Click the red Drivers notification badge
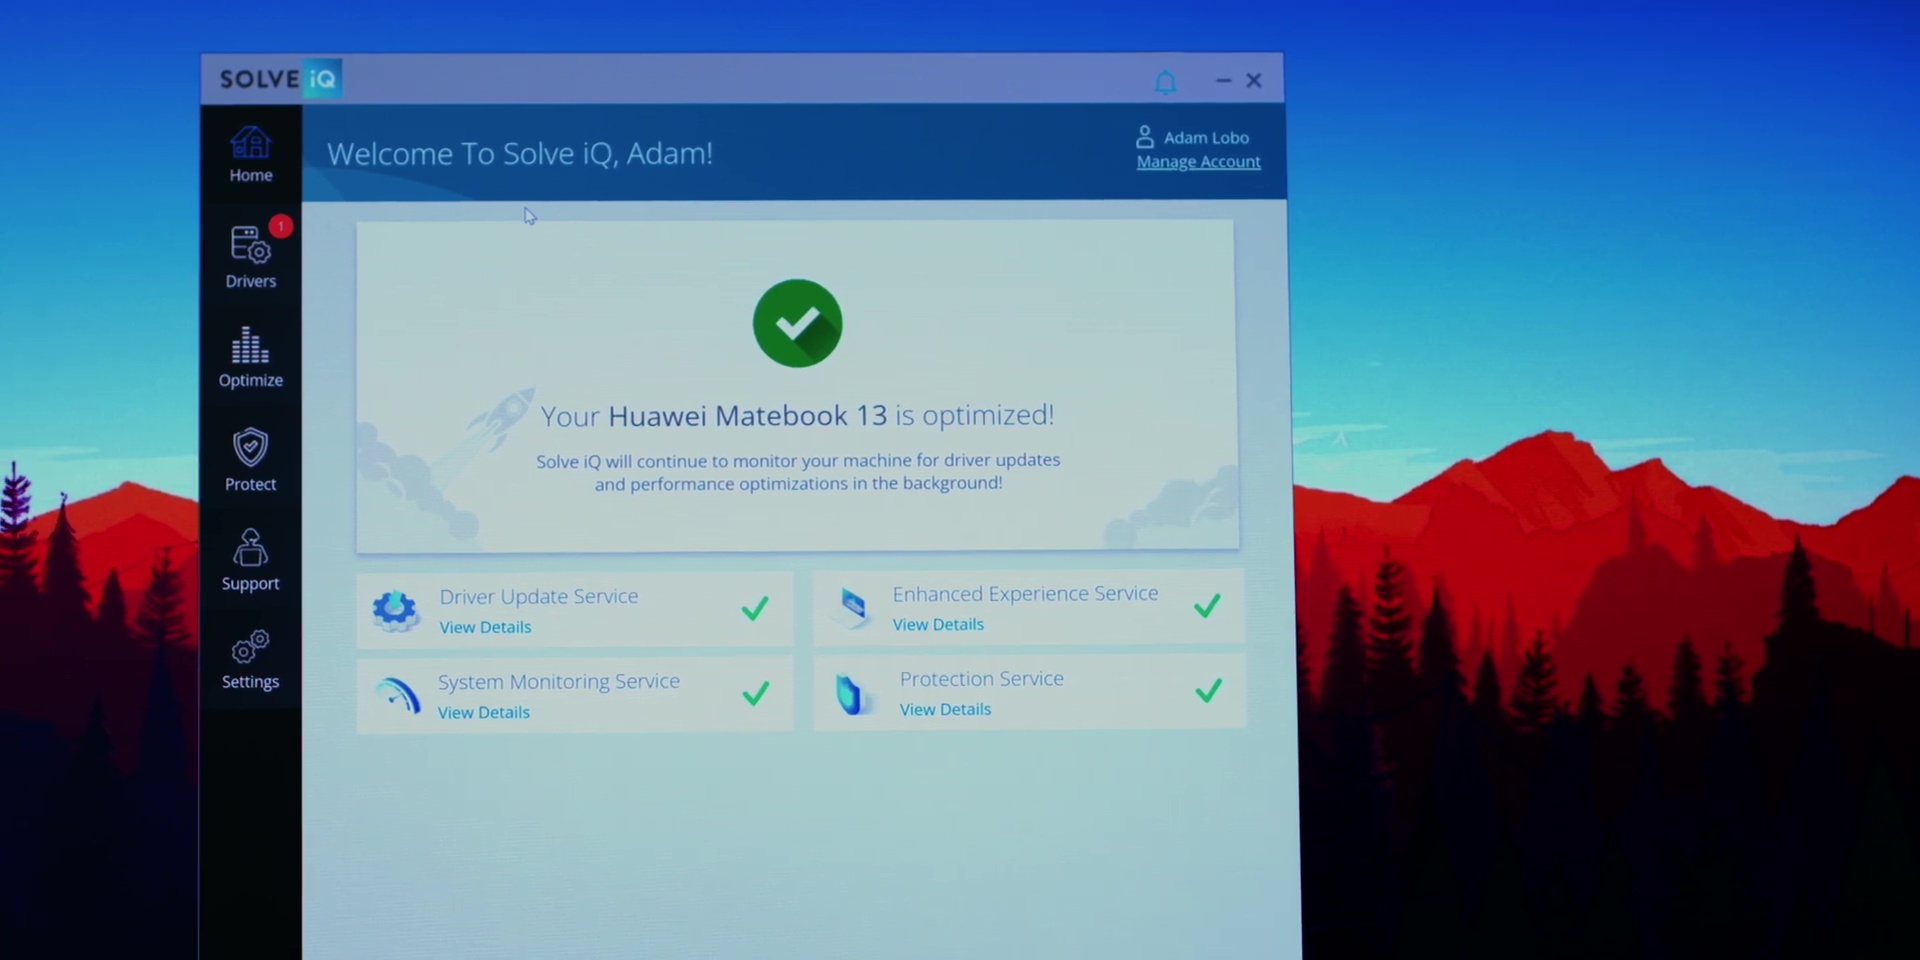Viewport: 1920px width, 960px height. click(281, 227)
